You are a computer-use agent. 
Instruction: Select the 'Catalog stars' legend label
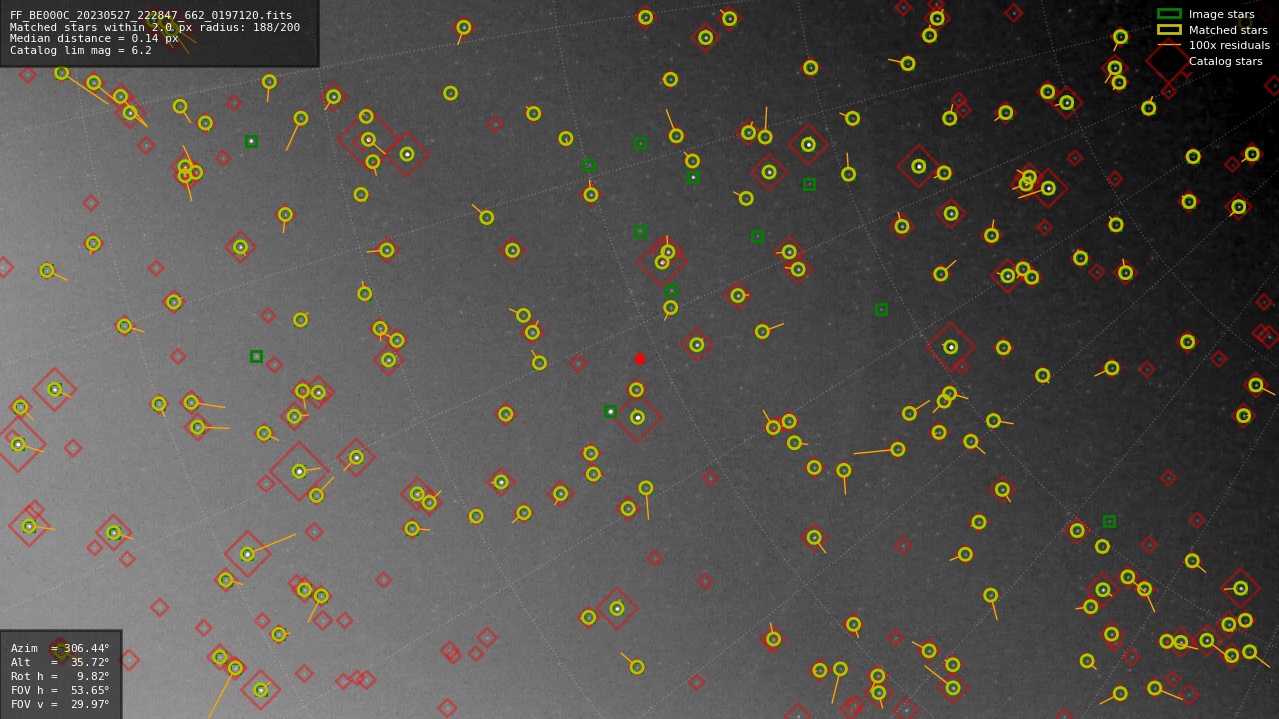1225,61
